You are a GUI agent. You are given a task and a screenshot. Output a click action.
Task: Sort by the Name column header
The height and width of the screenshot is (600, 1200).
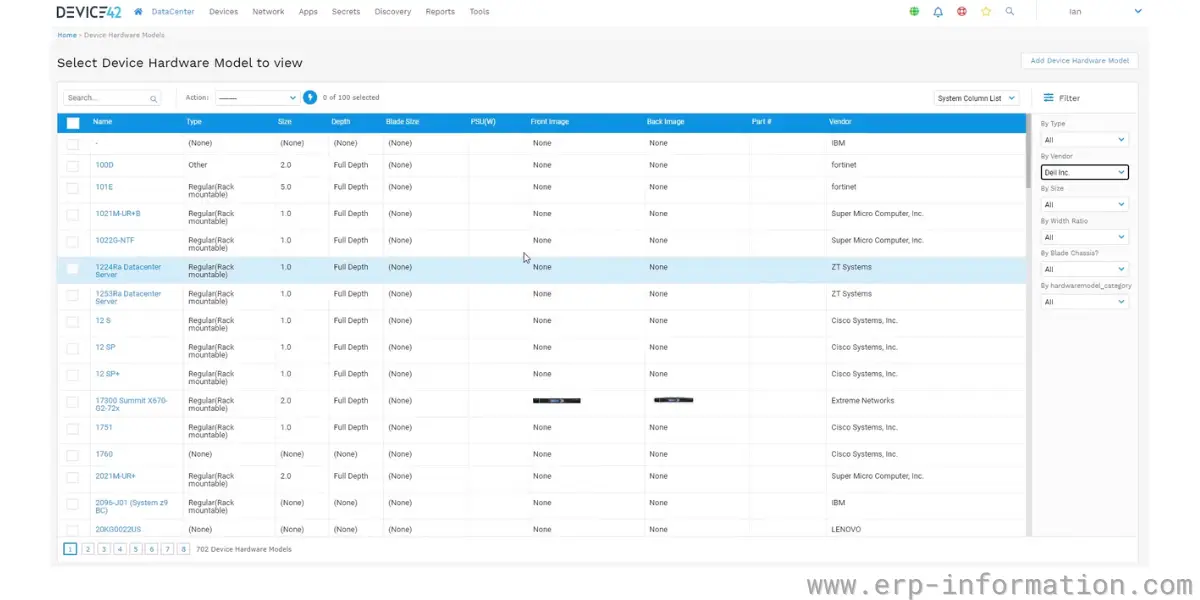coord(103,122)
